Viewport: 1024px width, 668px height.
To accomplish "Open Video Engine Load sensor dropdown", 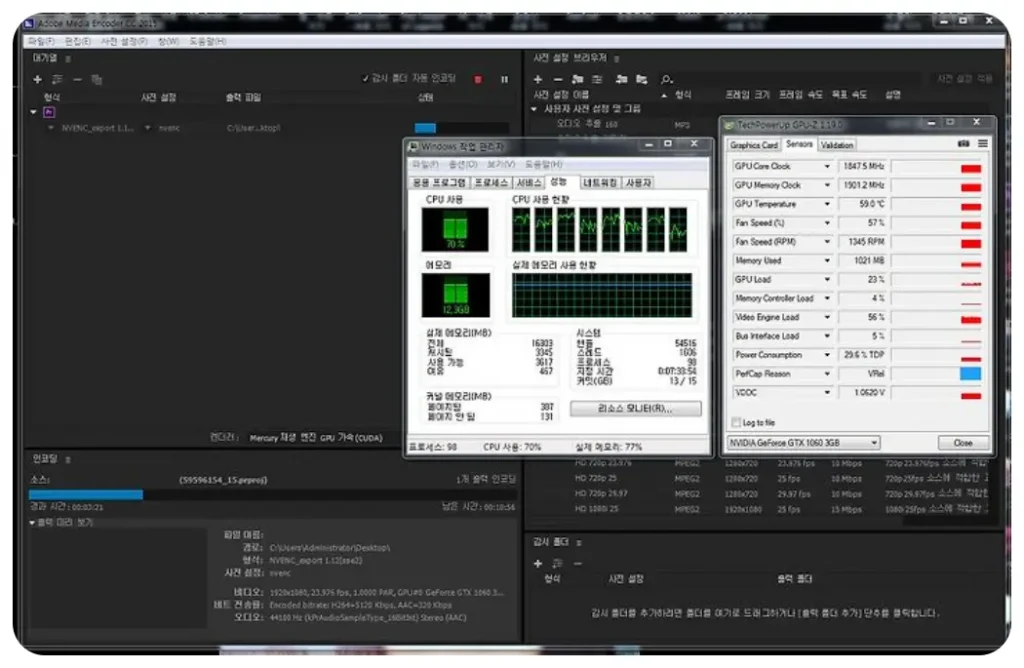I will pos(827,318).
